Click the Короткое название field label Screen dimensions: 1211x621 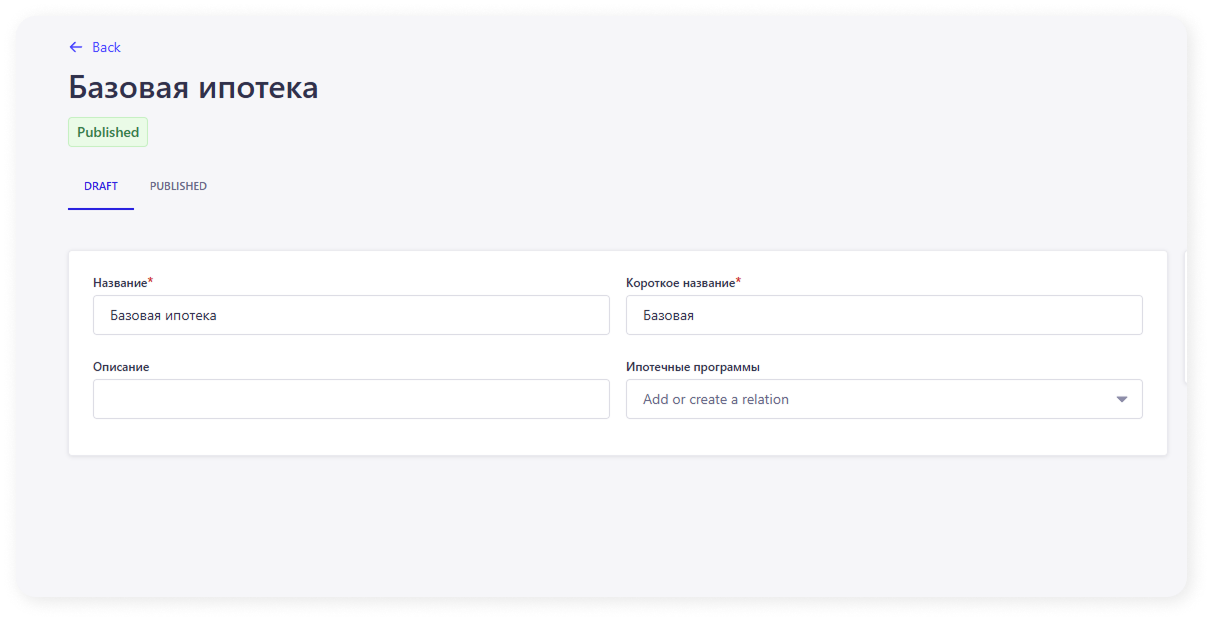(x=680, y=283)
